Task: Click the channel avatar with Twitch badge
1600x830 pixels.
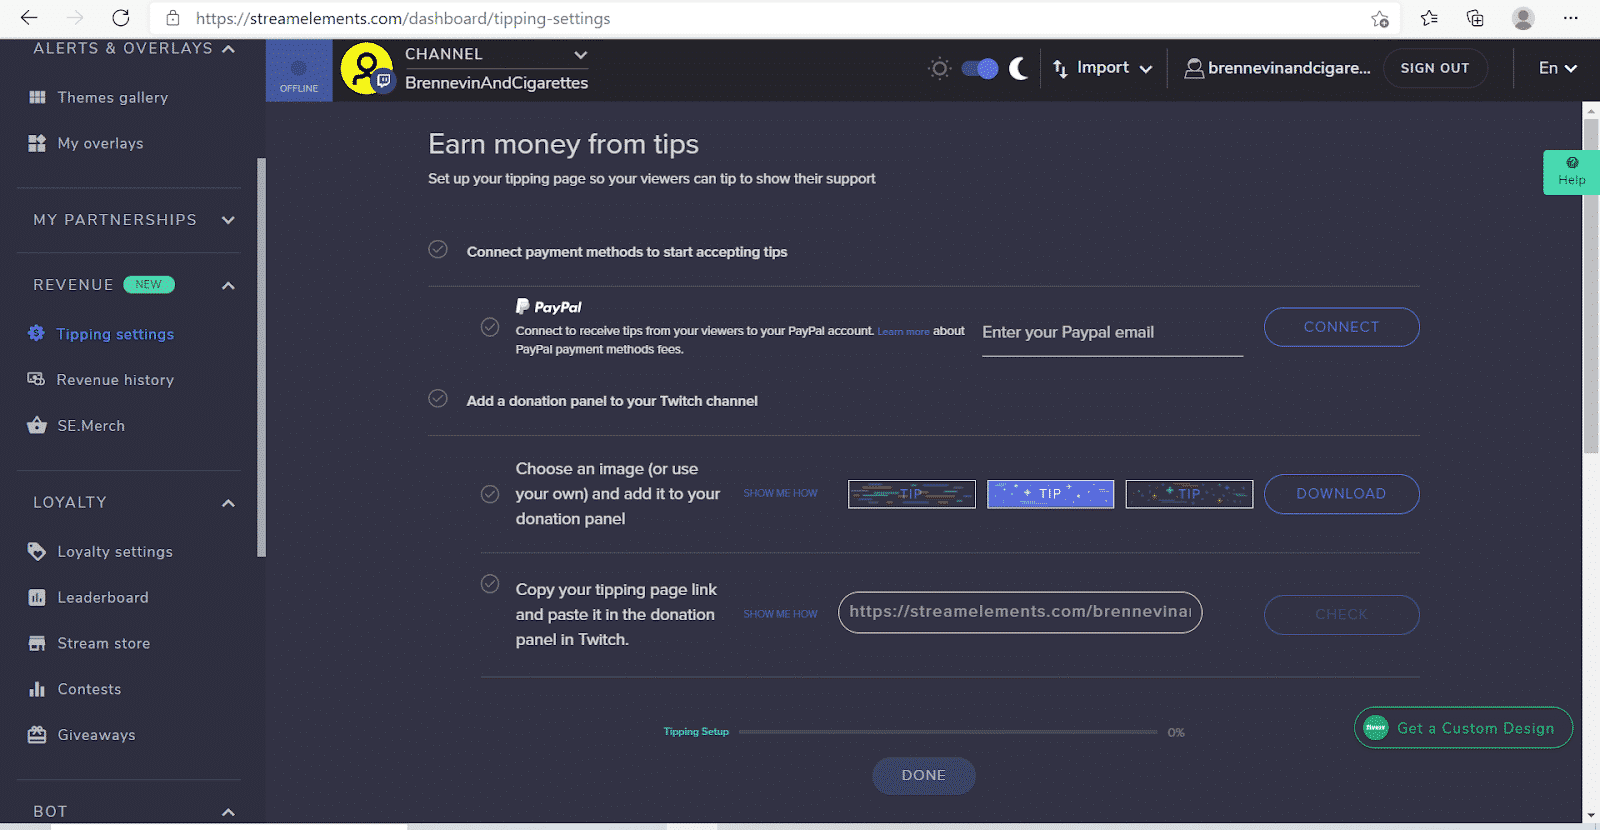Action: coord(367,69)
